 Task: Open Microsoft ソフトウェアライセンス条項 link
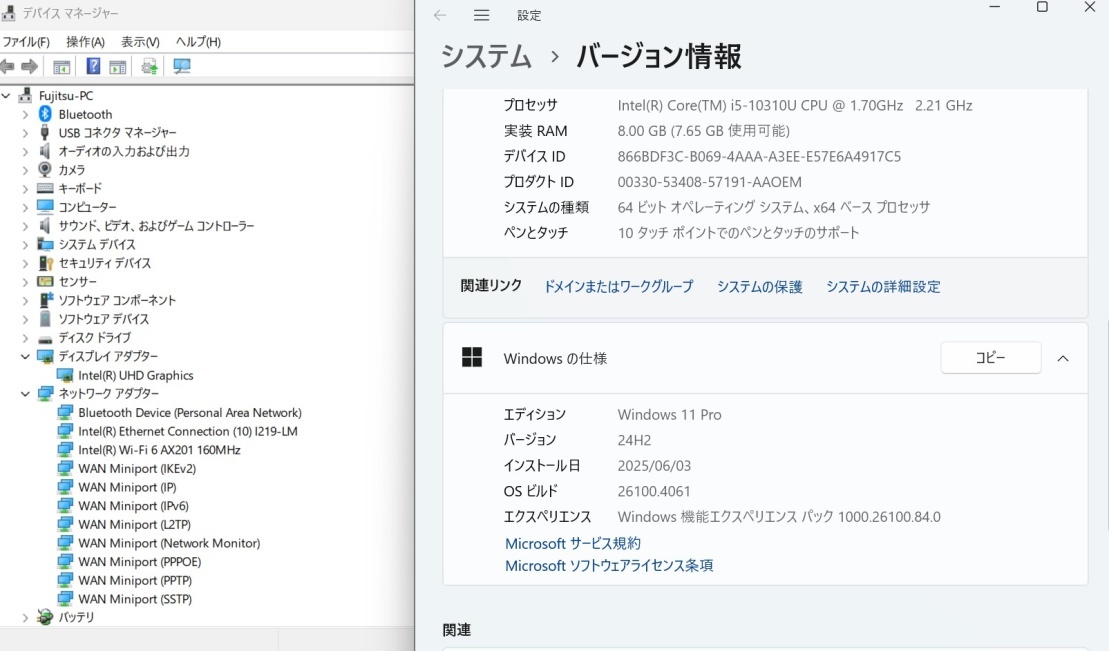609,566
